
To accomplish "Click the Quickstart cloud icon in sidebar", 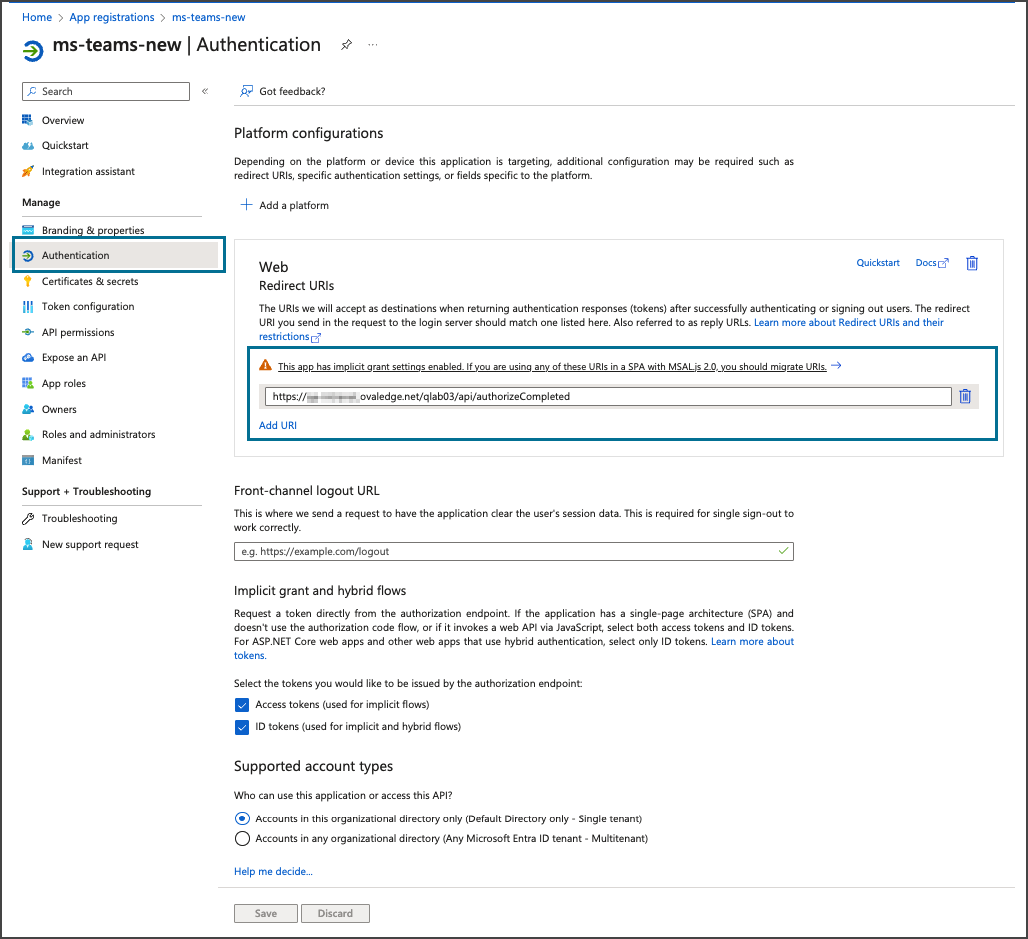I will (x=28, y=146).
